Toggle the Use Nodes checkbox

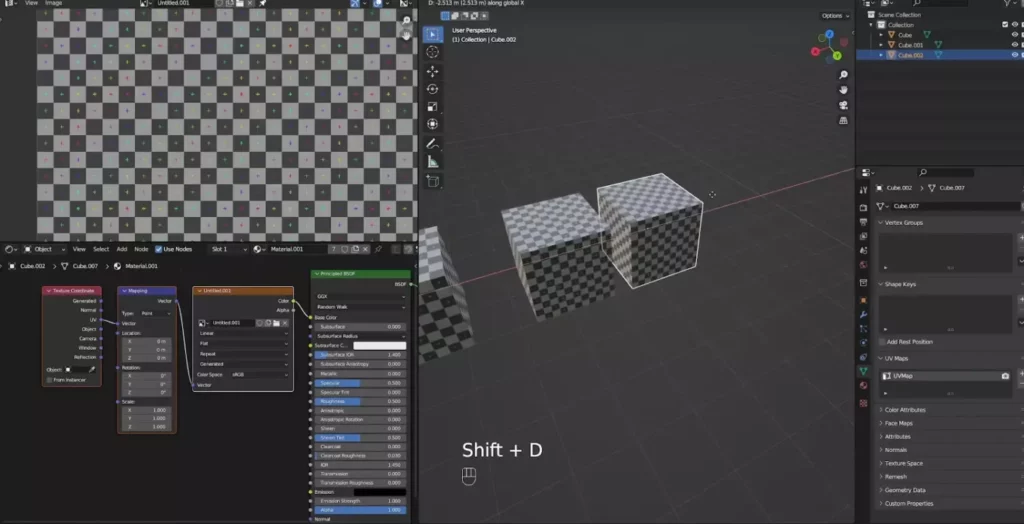point(158,249)
